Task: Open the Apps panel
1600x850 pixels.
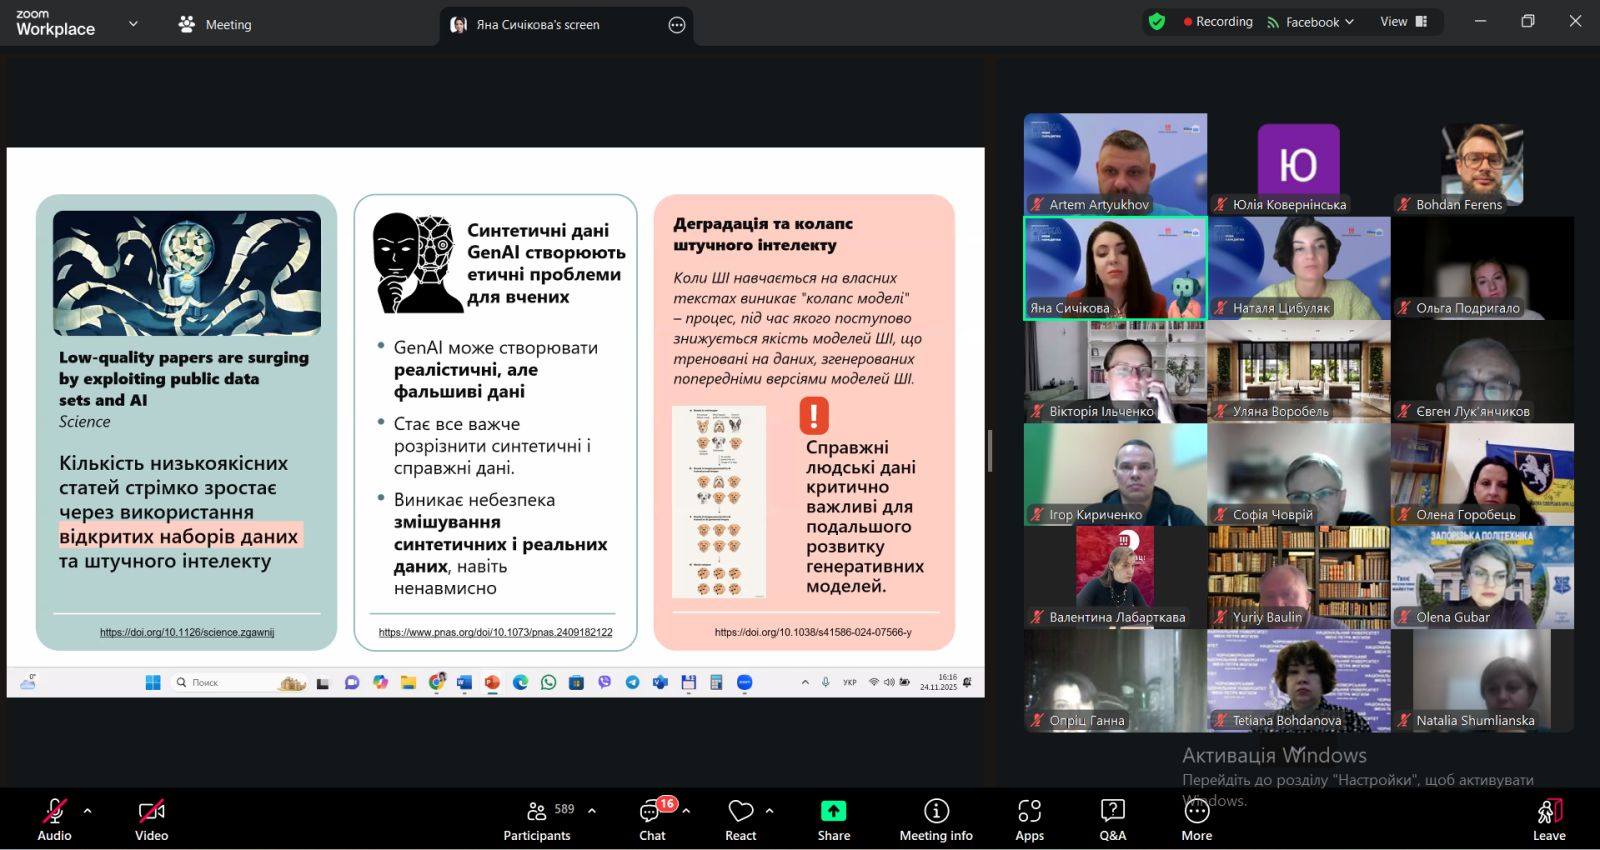Action: pyautogui.click(x=1029, y=819)
